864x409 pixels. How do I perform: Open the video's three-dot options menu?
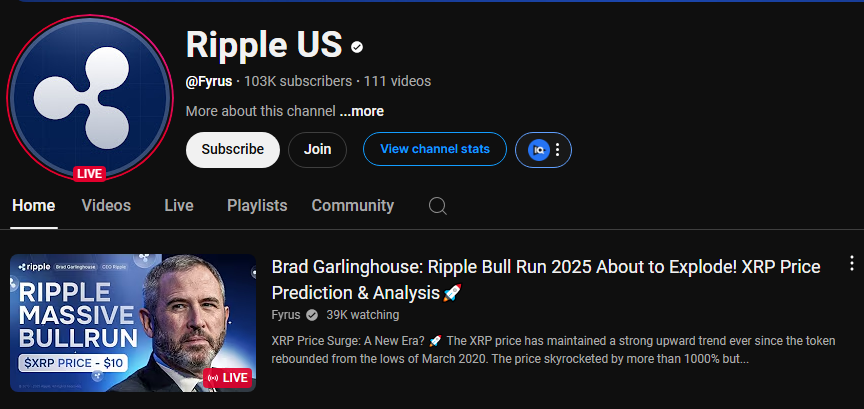pyautogui.click(x=851, y=264)
